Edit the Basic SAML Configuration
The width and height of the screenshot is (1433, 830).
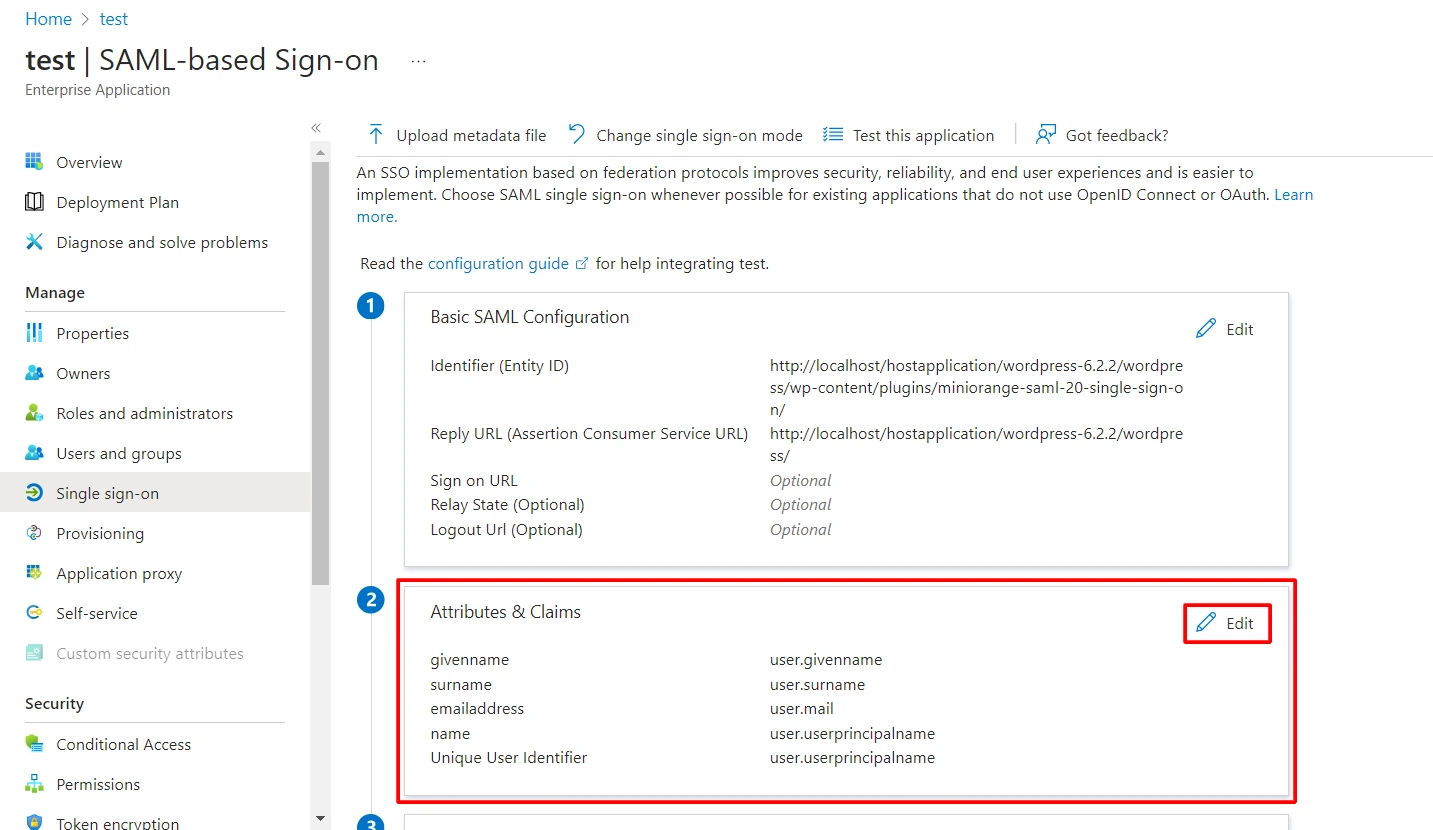[x=1225, y=329]
